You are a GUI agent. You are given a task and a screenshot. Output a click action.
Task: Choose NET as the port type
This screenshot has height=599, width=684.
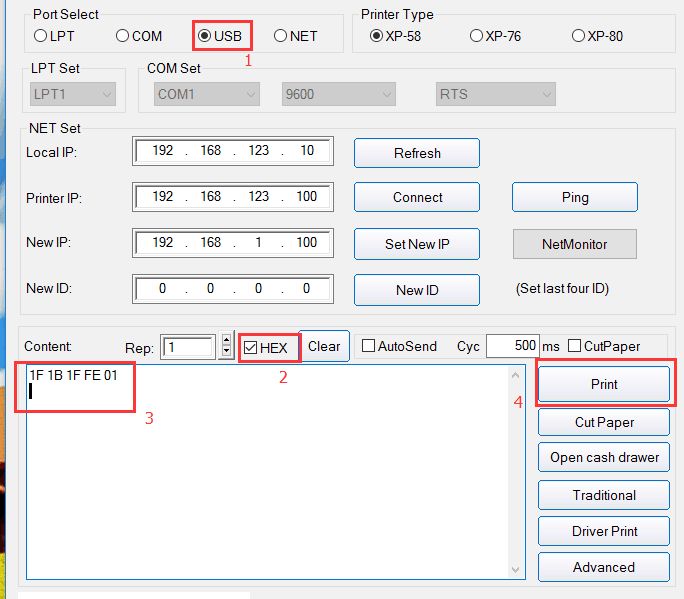click(x=280, y=36)
